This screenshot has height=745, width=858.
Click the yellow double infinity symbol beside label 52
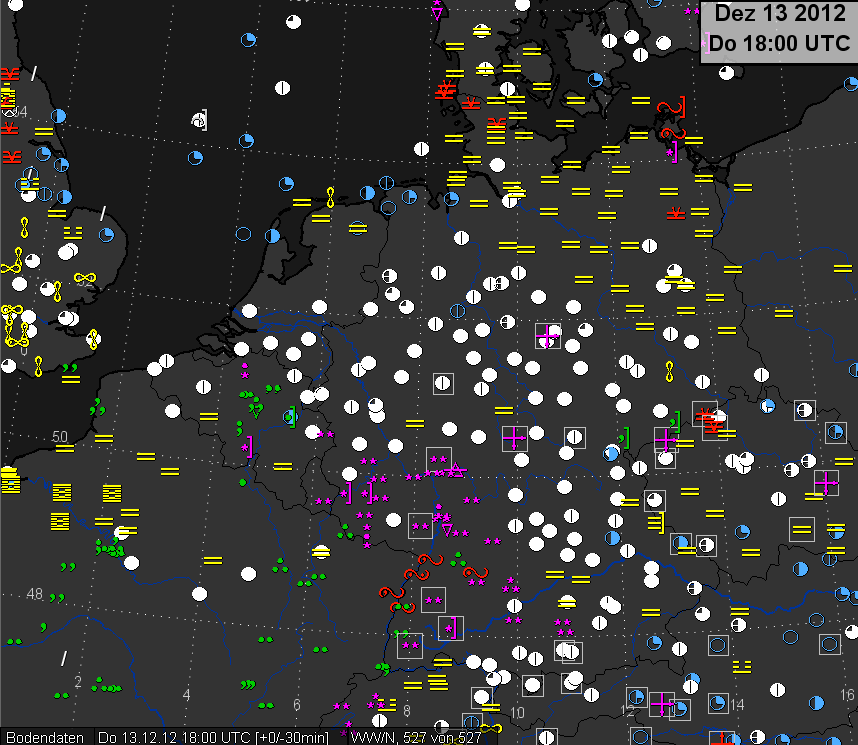click(x=85, y=278)
